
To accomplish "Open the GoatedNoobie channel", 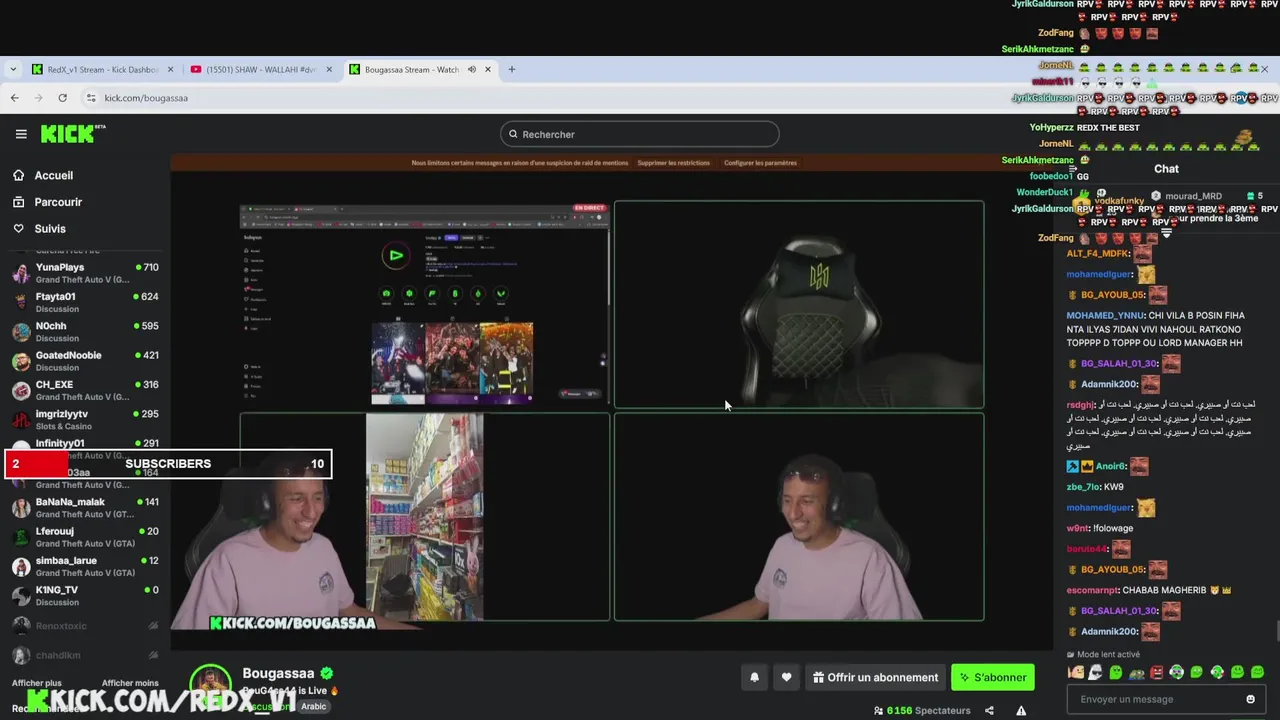I will (x=84, y=361).
